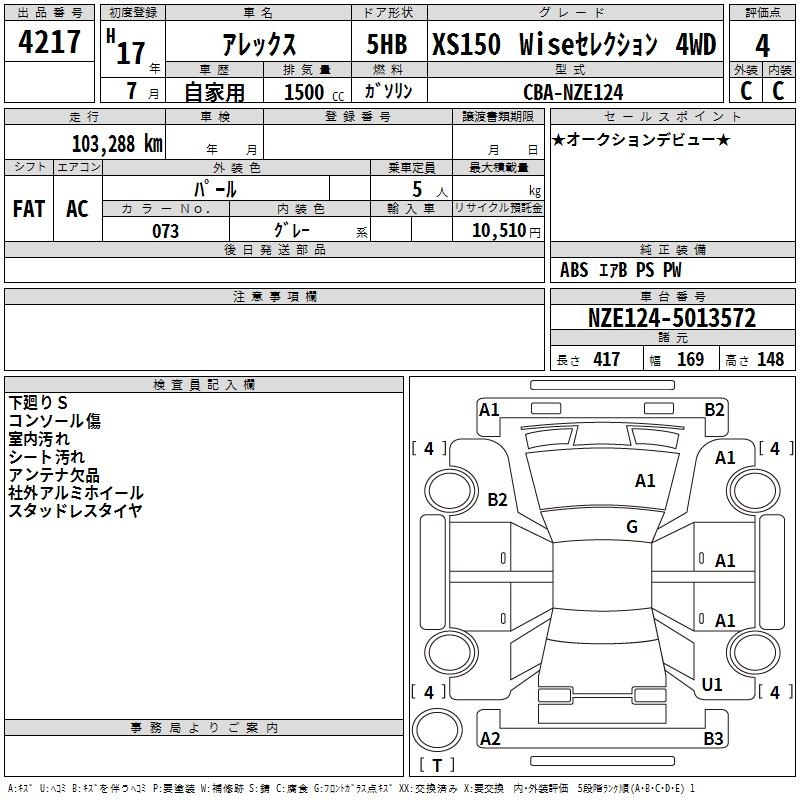Click the exterior color パール
The width and height of the screenshot is (800, 800).
(x=215, y=189)
